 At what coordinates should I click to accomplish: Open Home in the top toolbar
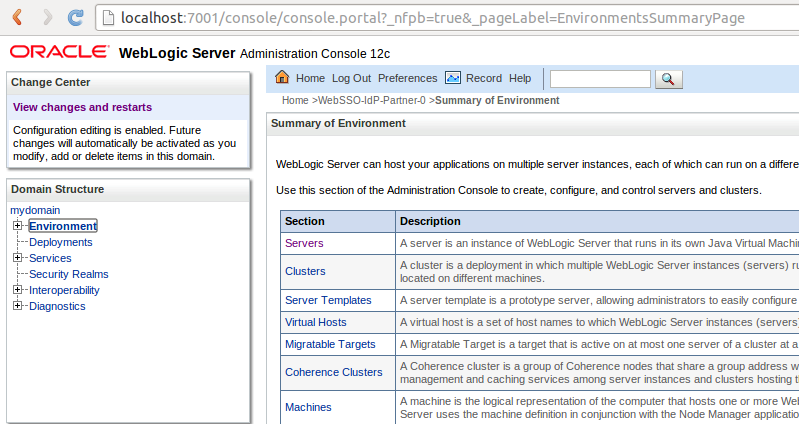[310, 78]
